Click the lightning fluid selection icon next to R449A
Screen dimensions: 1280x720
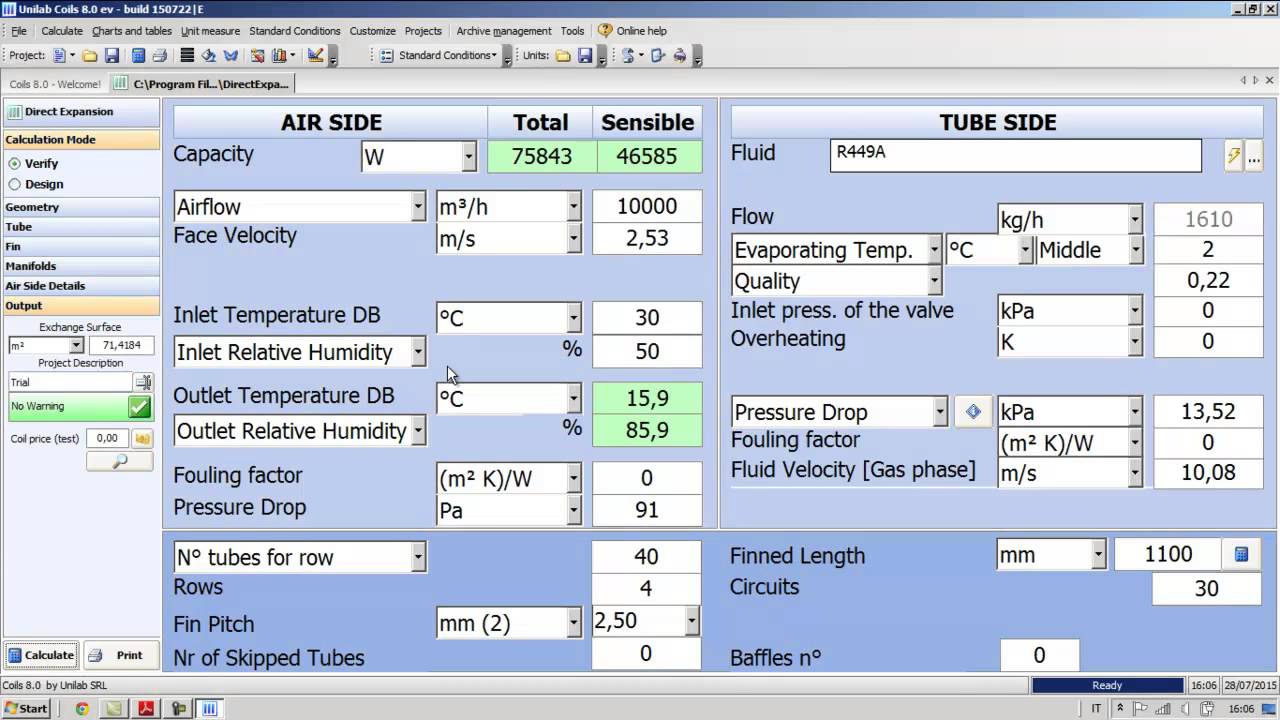(1234, 156)
